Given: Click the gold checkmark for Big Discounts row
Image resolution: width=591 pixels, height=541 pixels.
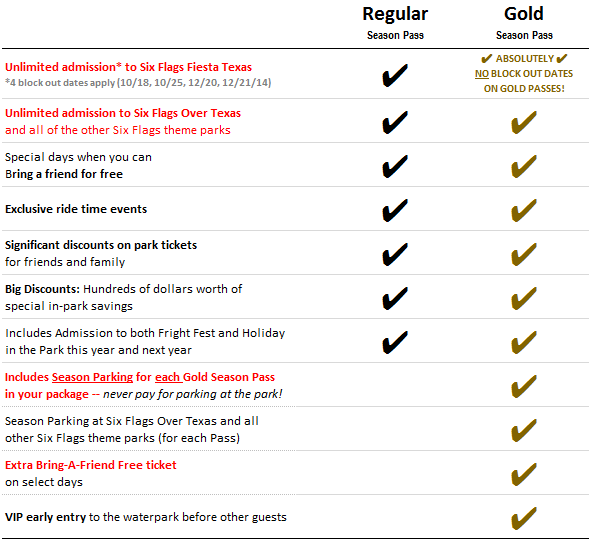Looking at the screenshot, I should click(x=524, y=299).
